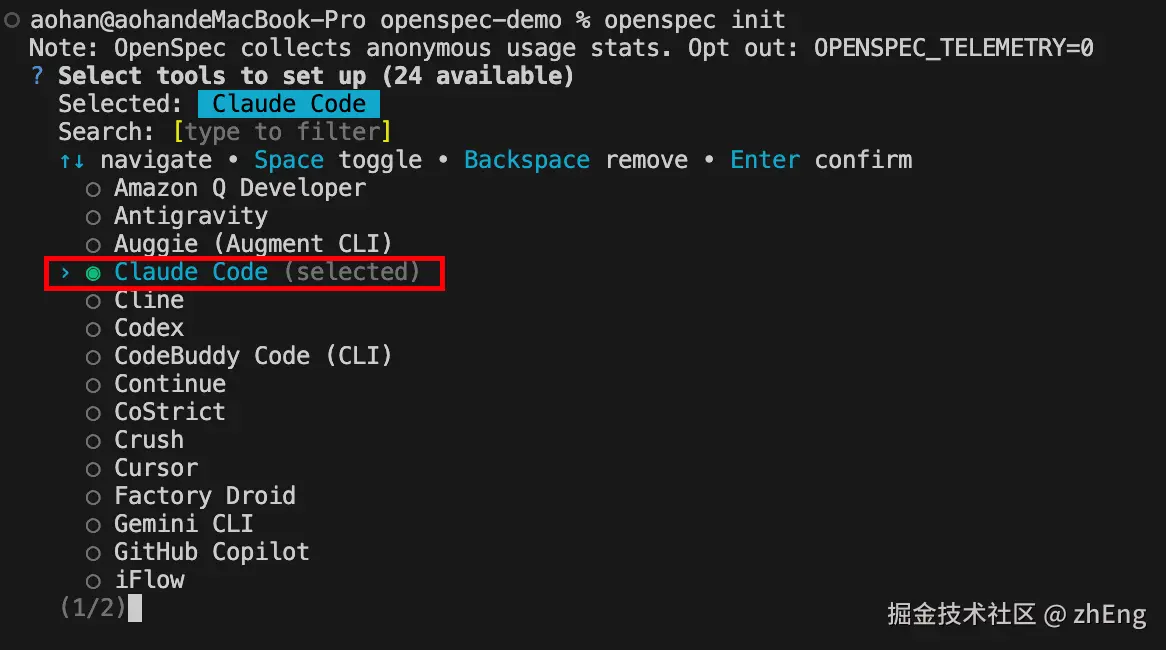Toggle the Antigravity radio circle
The width and height of the screenshot is (1166, 650).
(x=93, y=217)
